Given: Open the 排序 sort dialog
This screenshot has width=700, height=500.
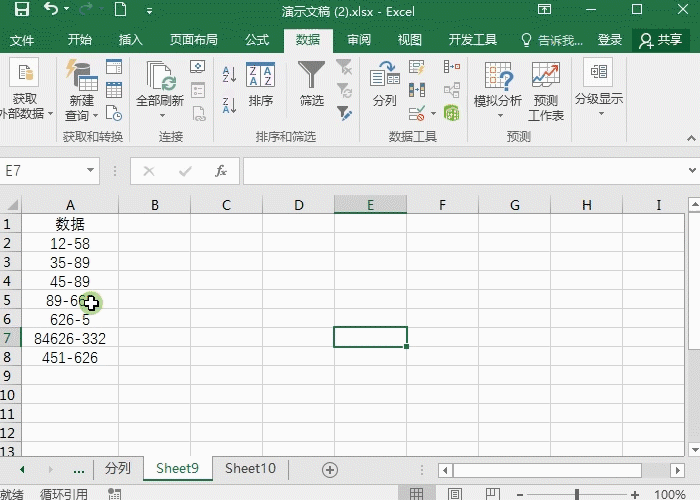Looking at the screenshot, I should coord(260,85).
